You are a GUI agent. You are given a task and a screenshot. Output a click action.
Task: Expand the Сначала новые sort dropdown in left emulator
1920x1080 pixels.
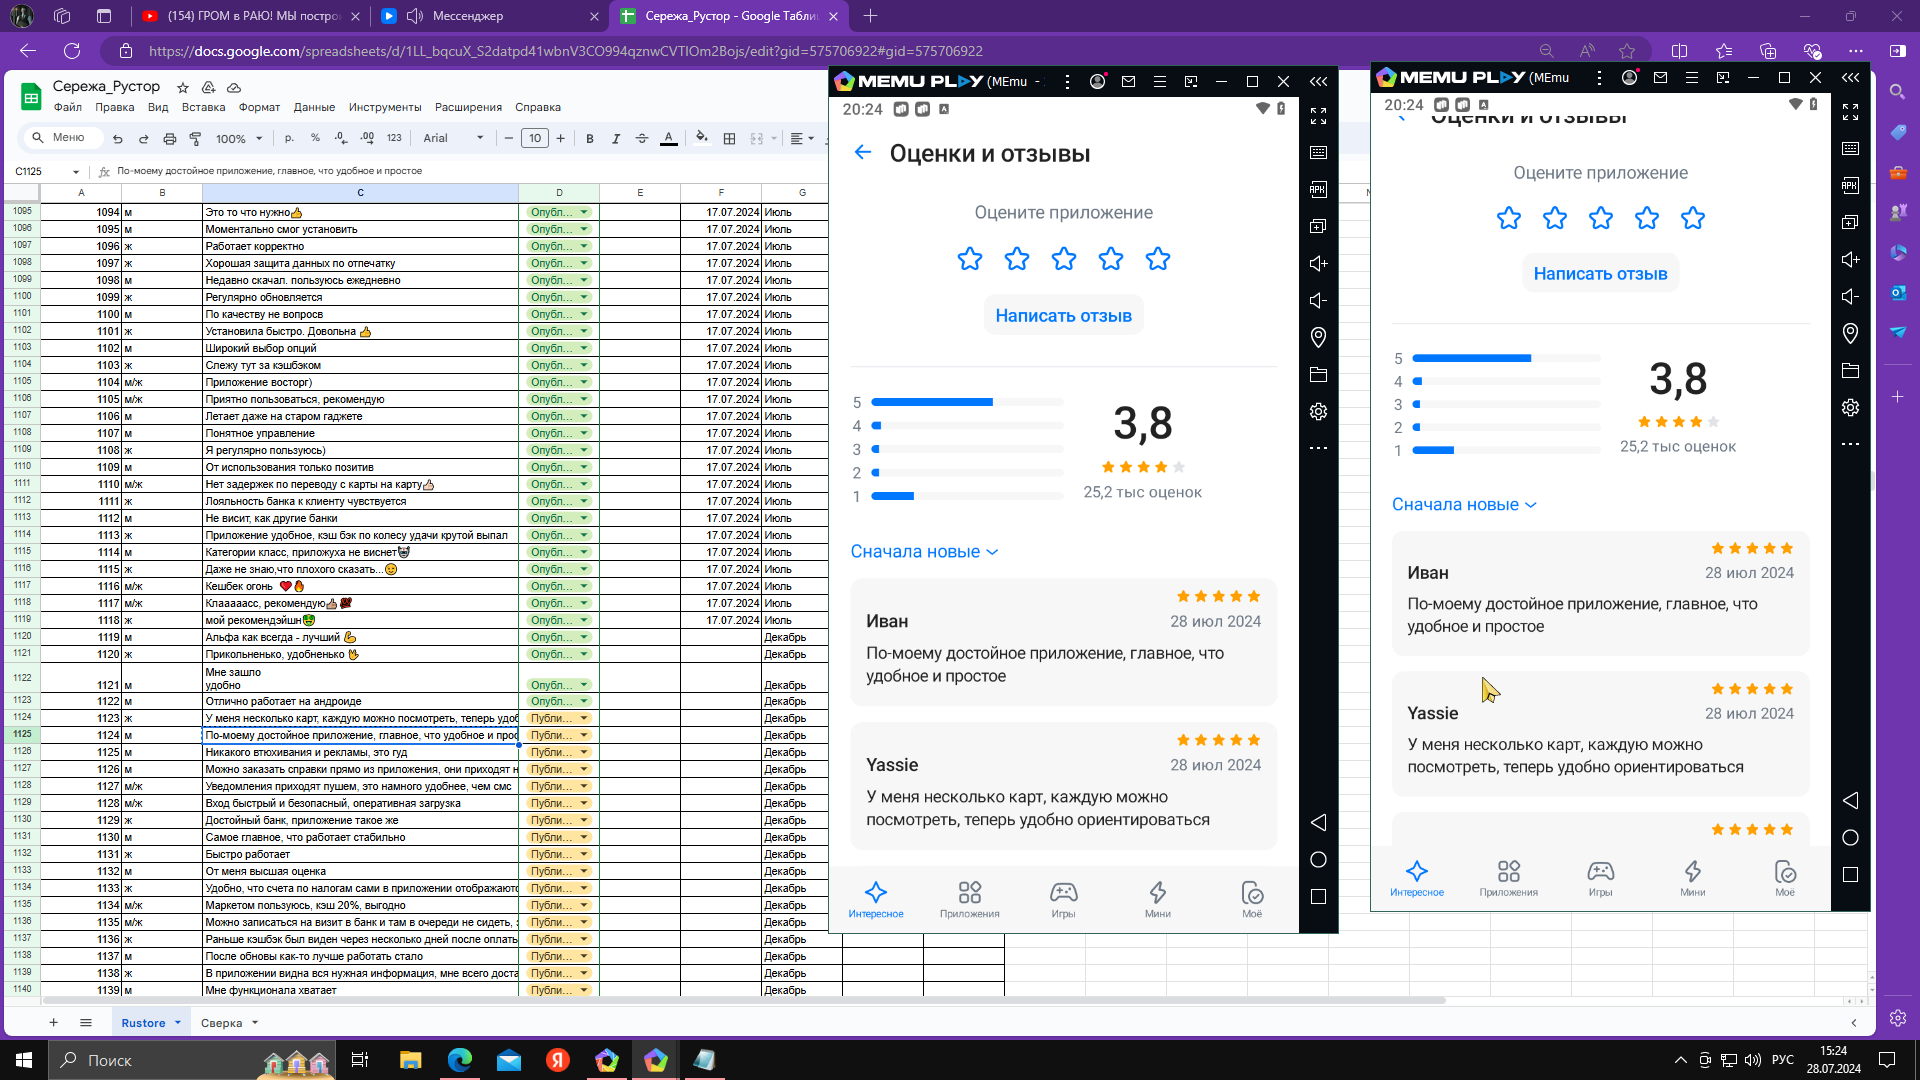coord(924,552)
